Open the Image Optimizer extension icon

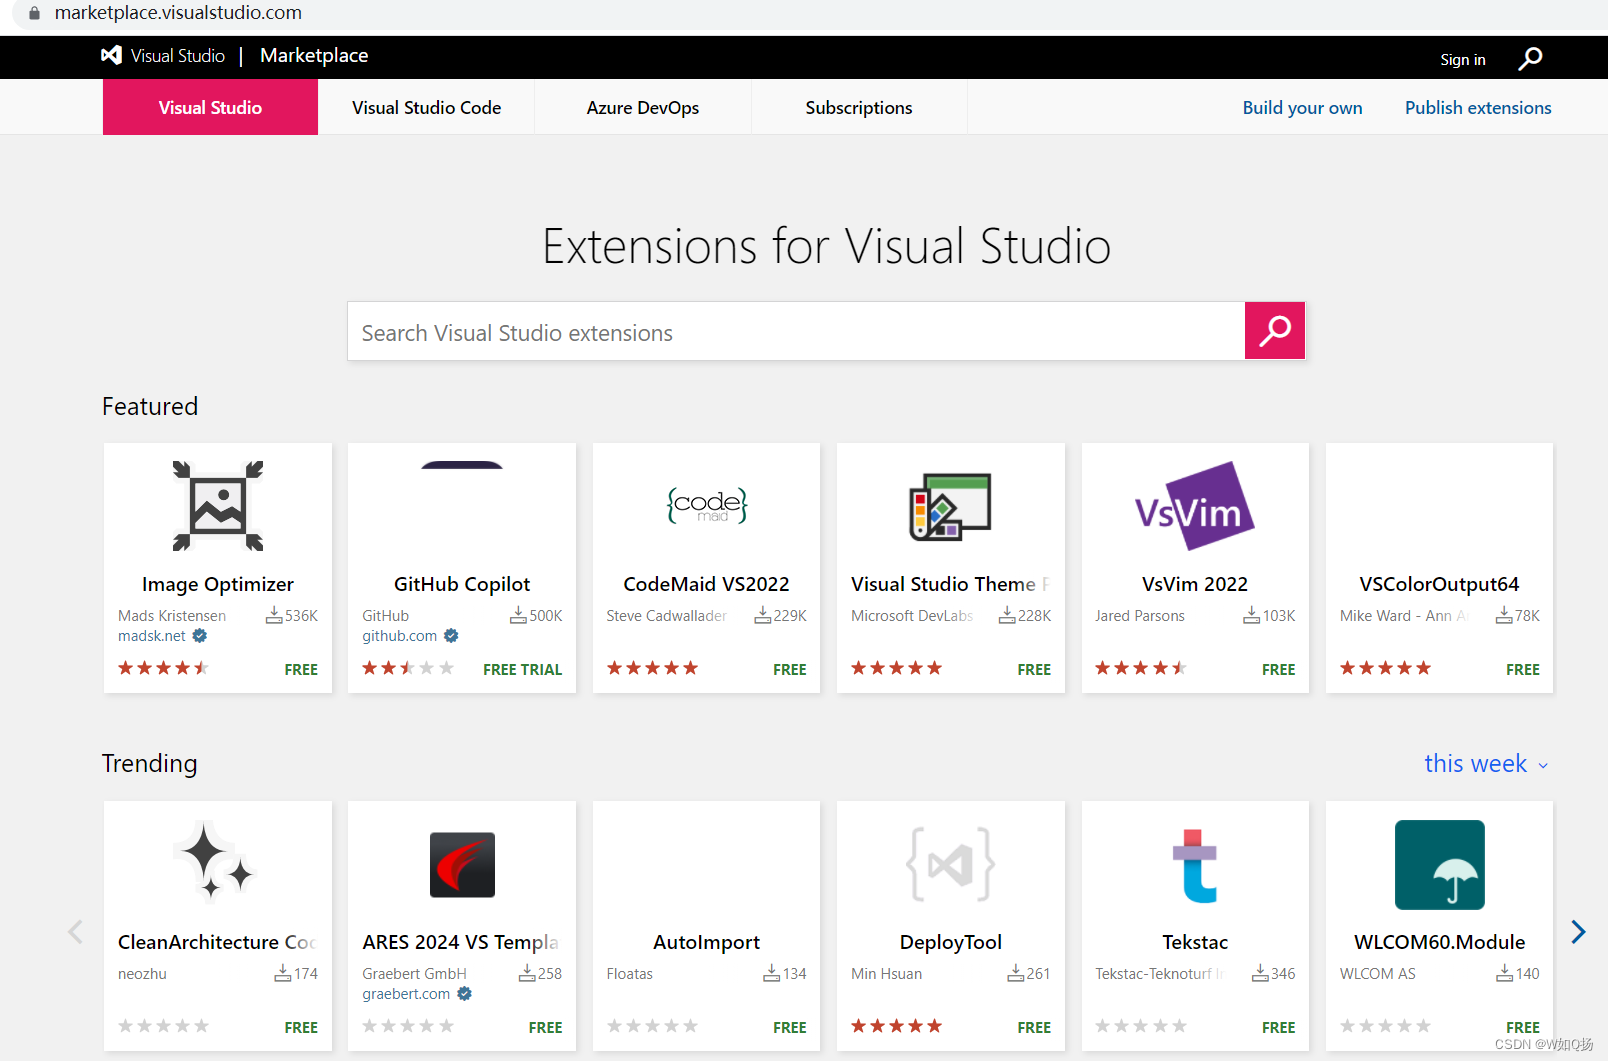pyautogui.click(x=218, y=506)
